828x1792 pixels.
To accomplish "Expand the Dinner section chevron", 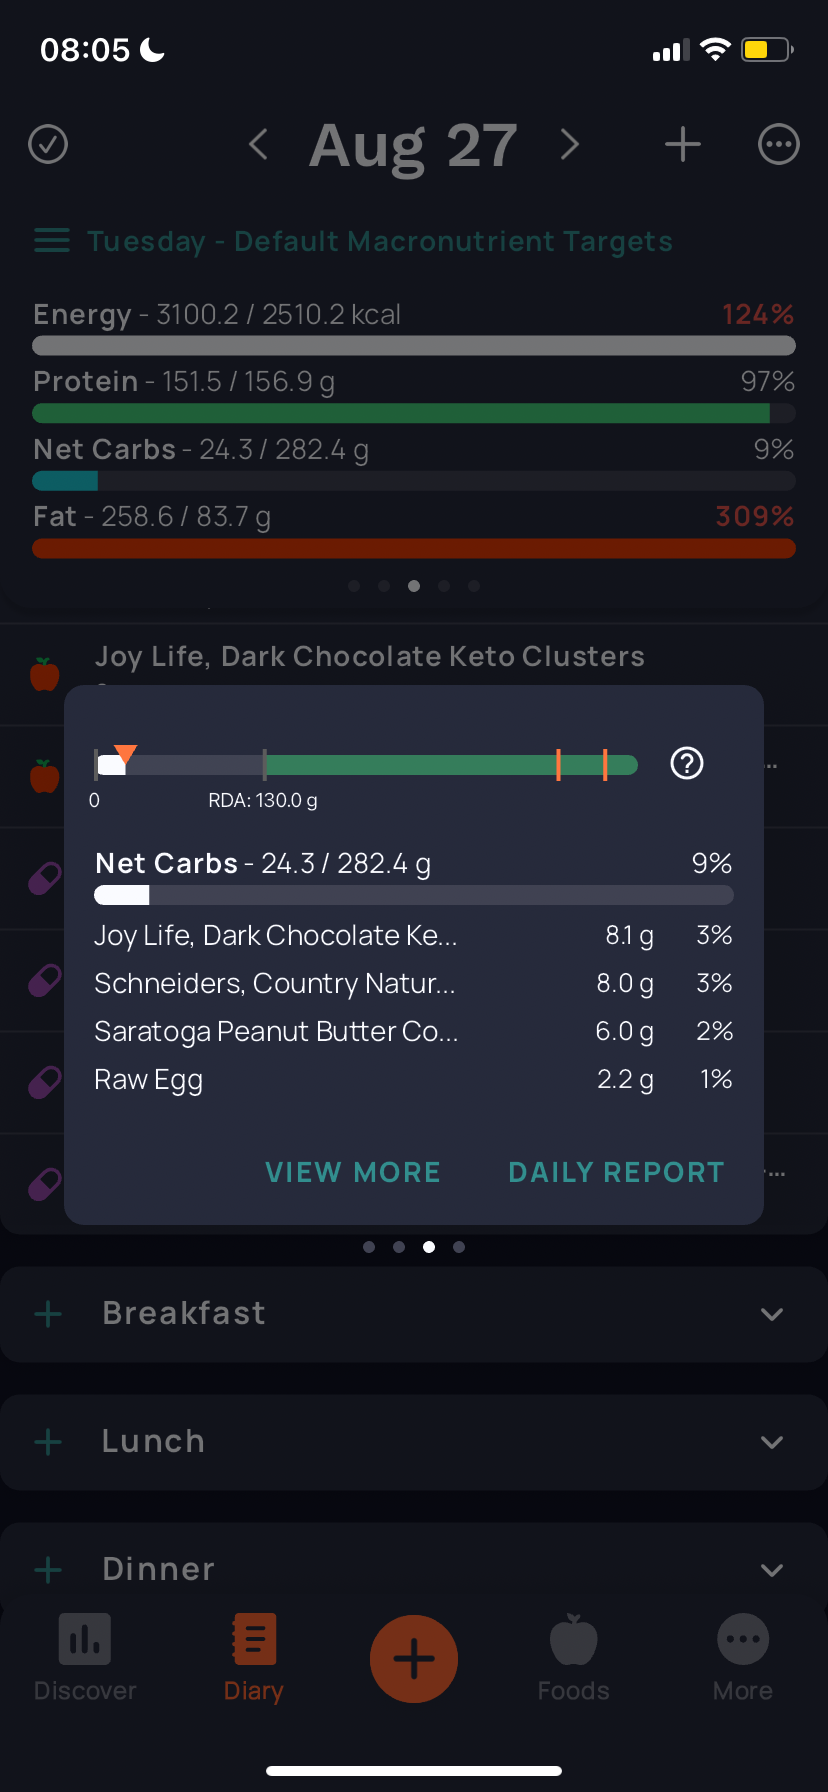I will pyautogui.click(x=772, y=1570).
